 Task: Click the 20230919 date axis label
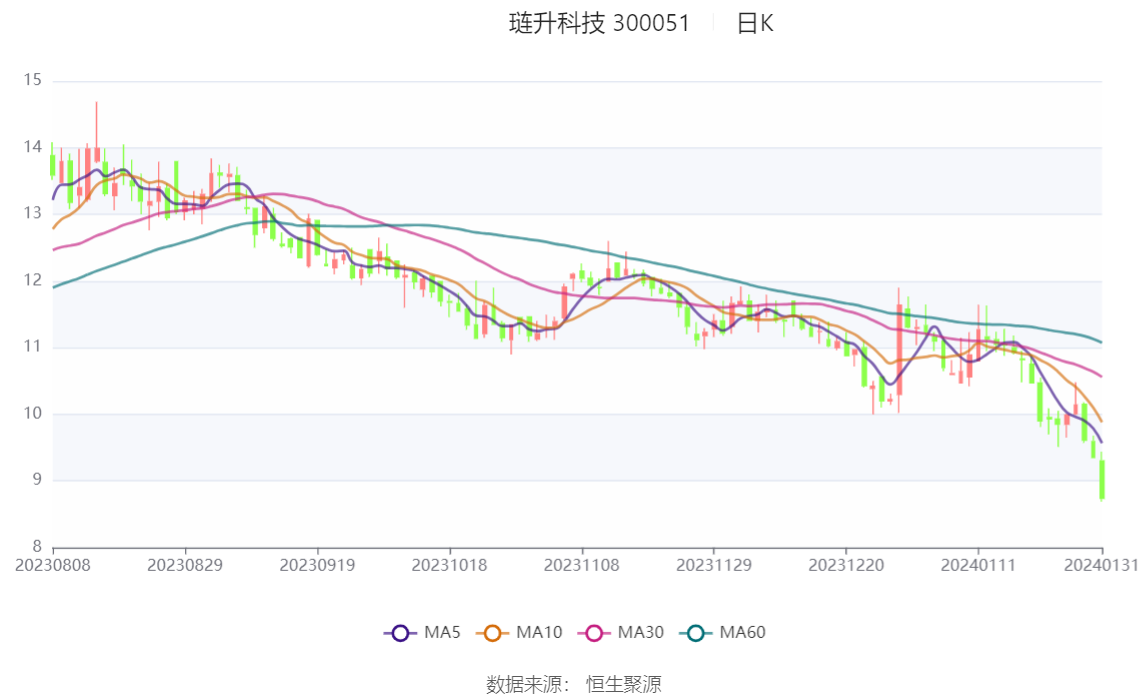[x=317, y=566]
